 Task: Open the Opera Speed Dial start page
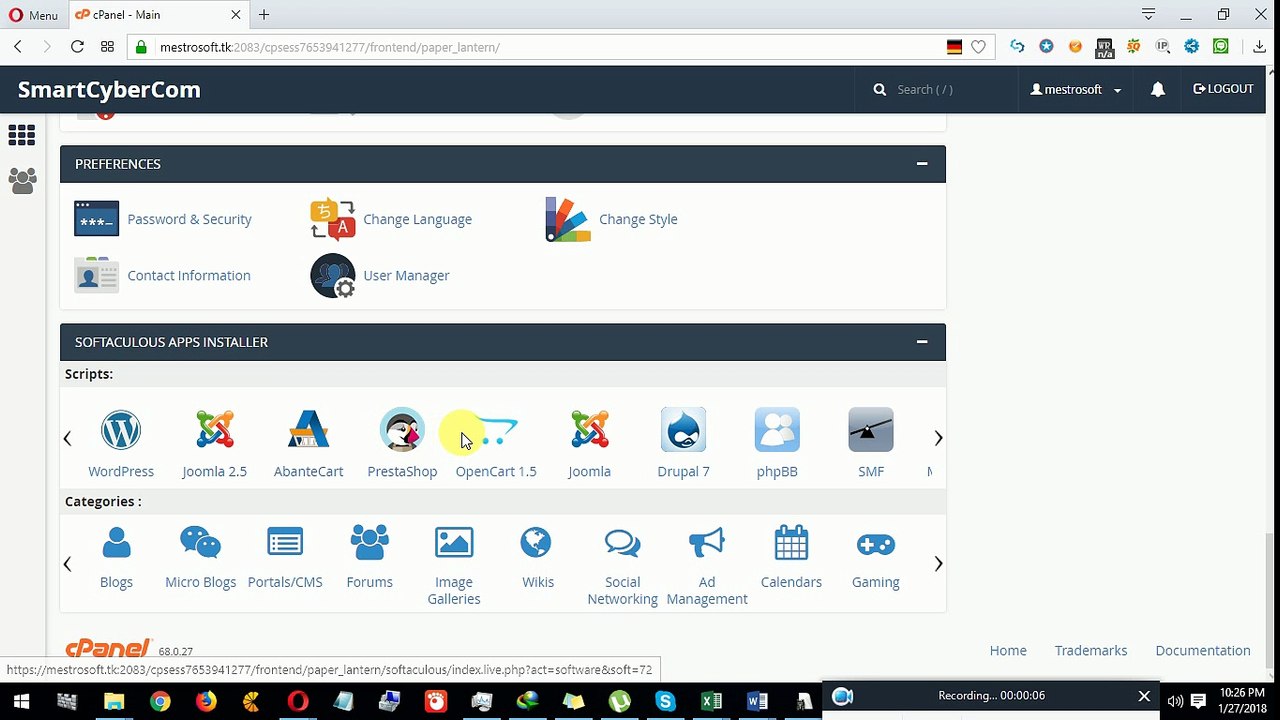pos(107,47)
